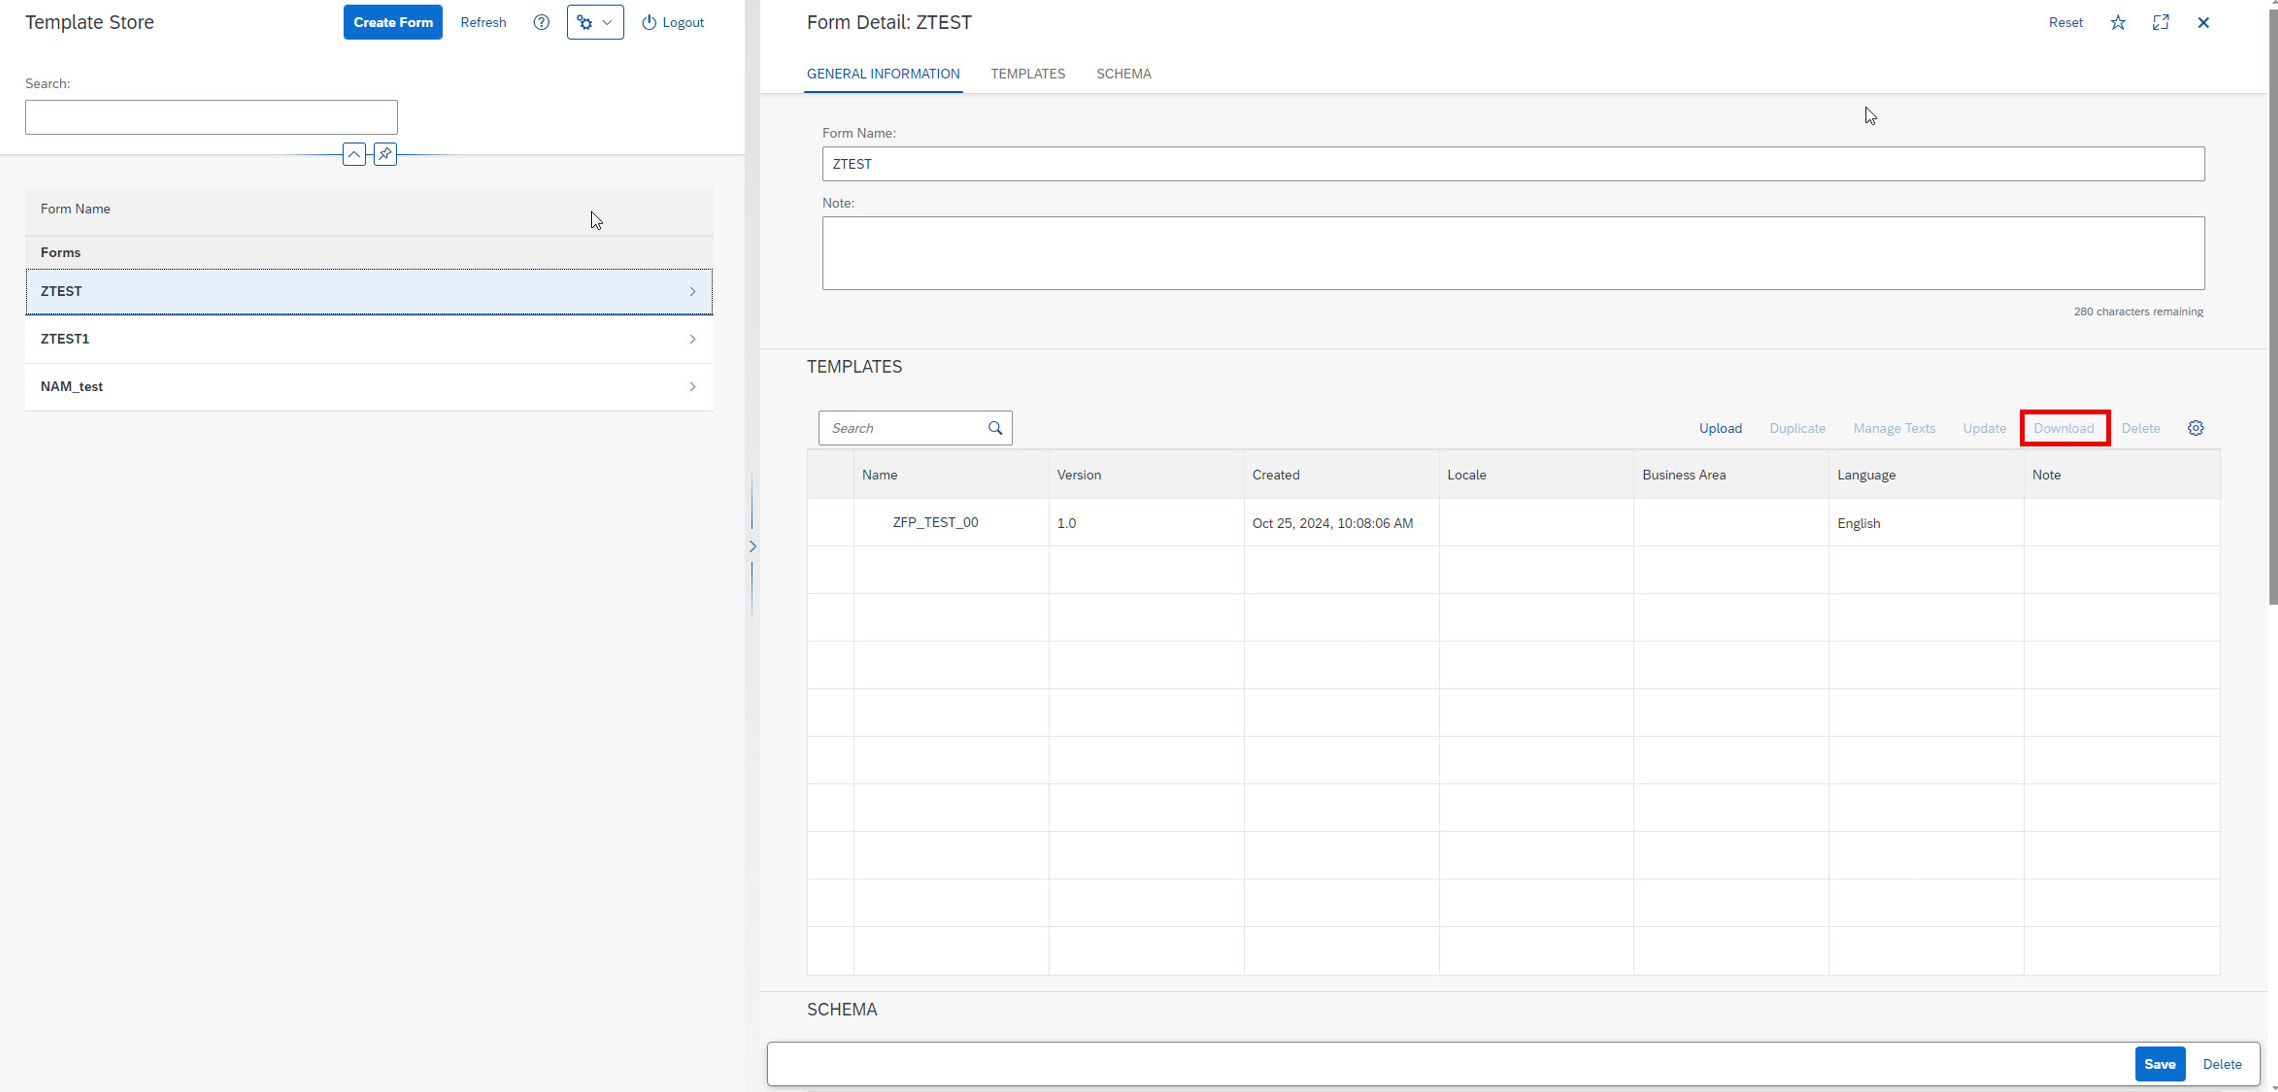Click the Form Name column header in list

(x=369, y=209)
